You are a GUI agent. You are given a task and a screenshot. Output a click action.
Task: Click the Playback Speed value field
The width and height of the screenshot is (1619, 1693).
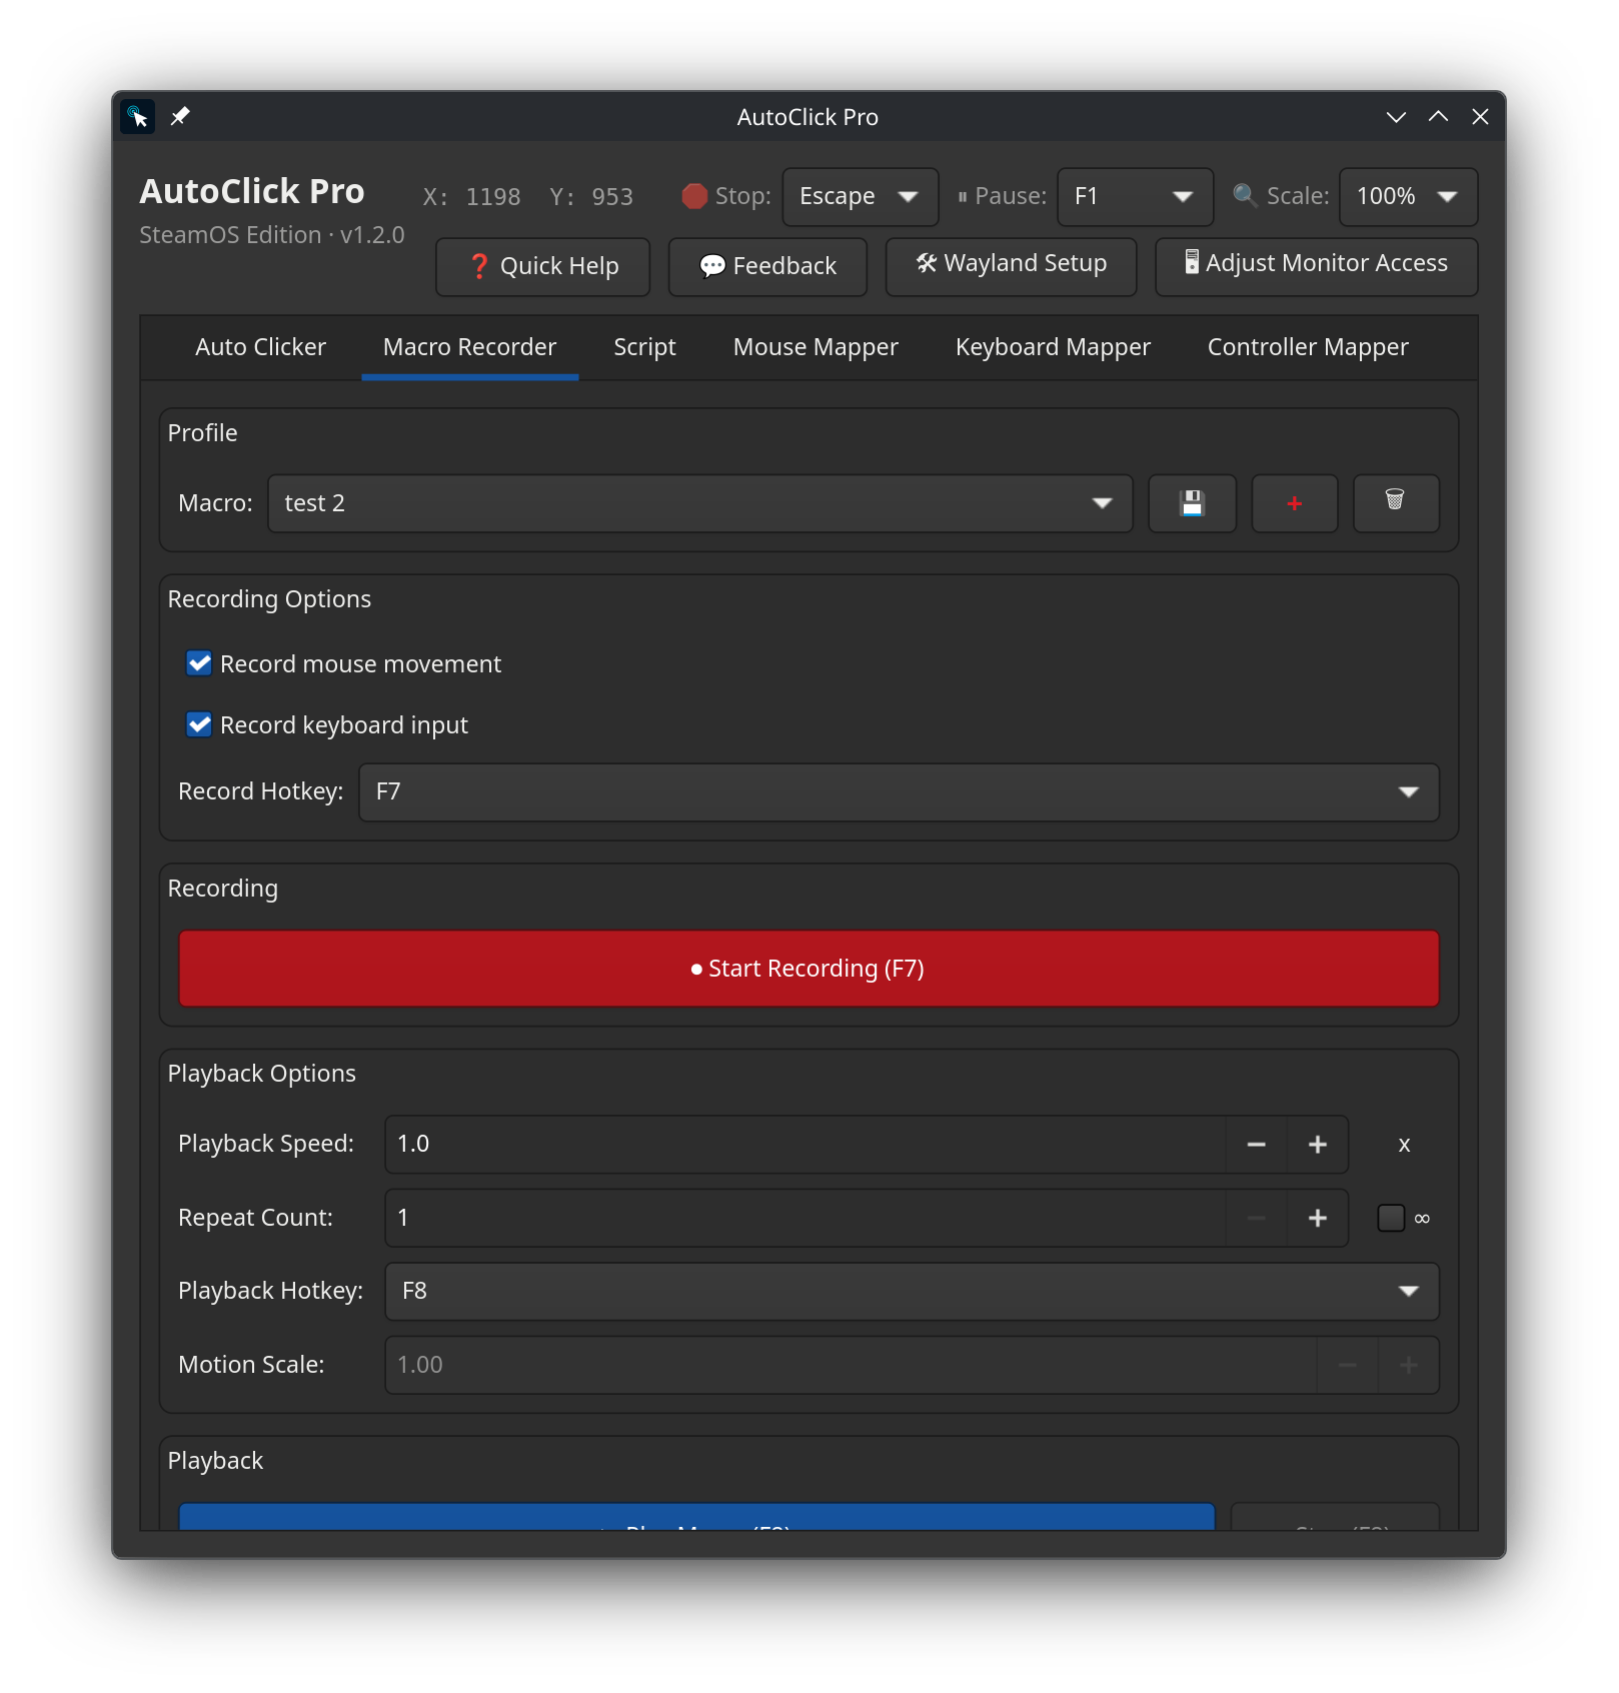click(x=805, y=1144)
